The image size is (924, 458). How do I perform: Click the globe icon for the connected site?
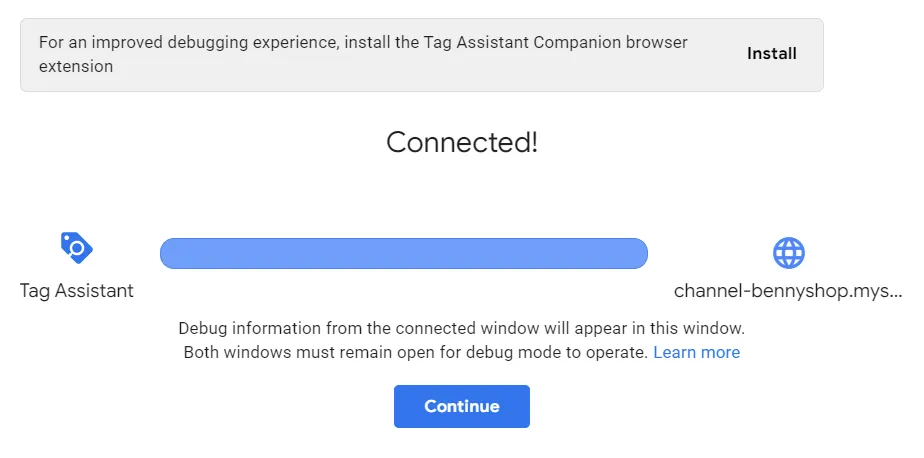(788, 252)
